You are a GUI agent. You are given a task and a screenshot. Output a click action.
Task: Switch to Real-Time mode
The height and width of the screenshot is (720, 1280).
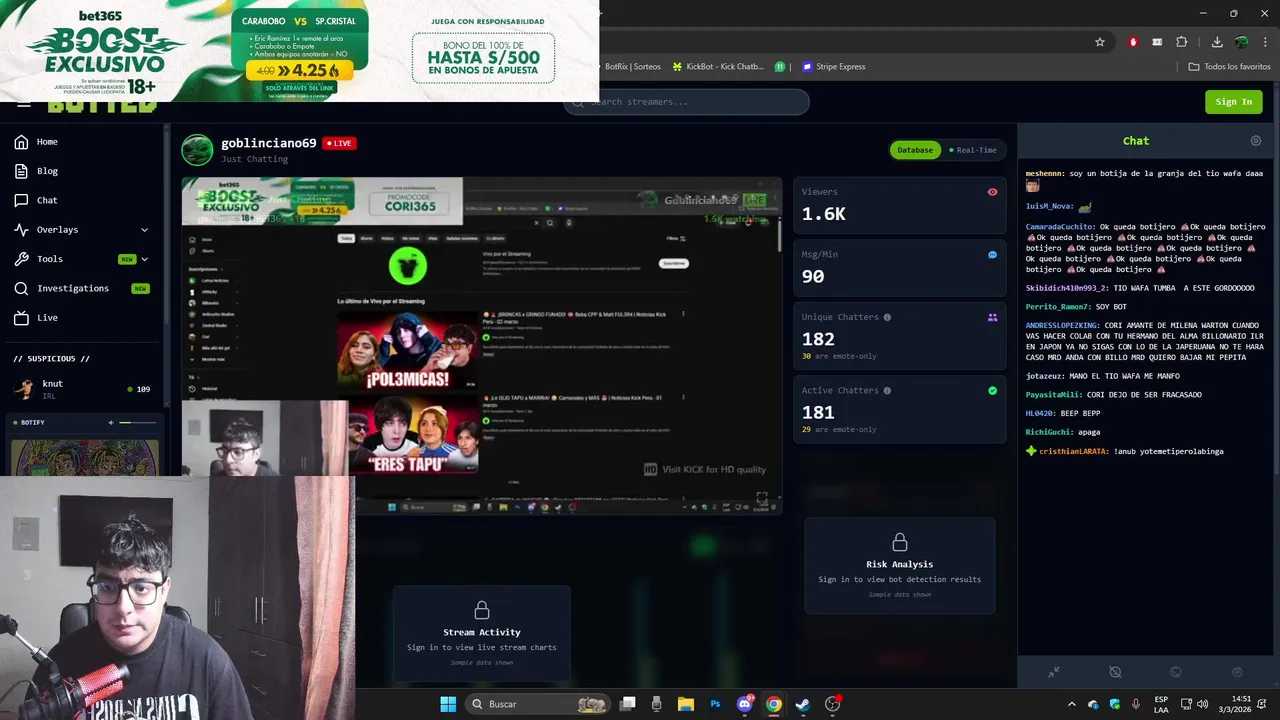tap(973, 150)
